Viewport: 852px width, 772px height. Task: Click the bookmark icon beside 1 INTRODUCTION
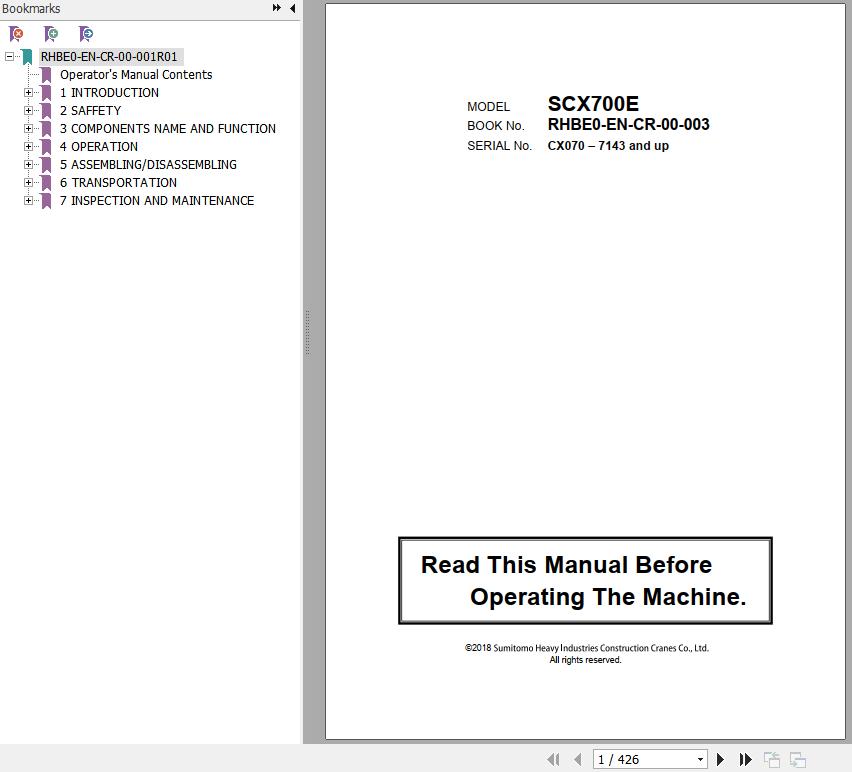46,93
